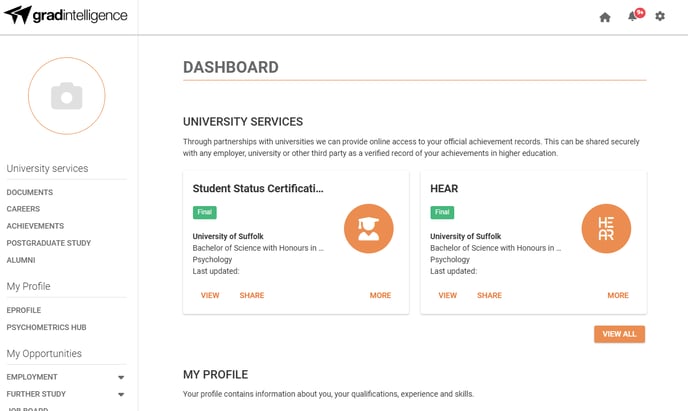Click the orange HEAR circle icon
Screen dimensions: 688x411
coord(606,229)
